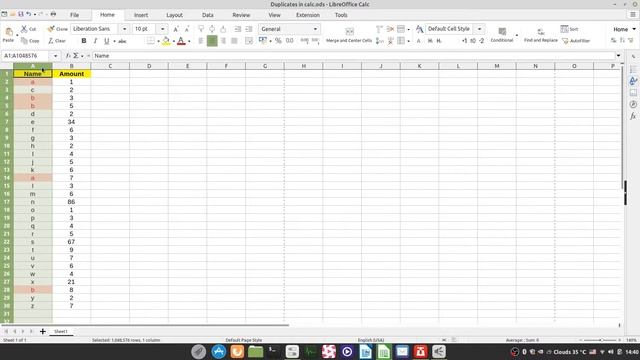The width and height of the screenshot is (640, 360).
Task: Open the Home dropdown at ribbon right
Action: point(624,29)
